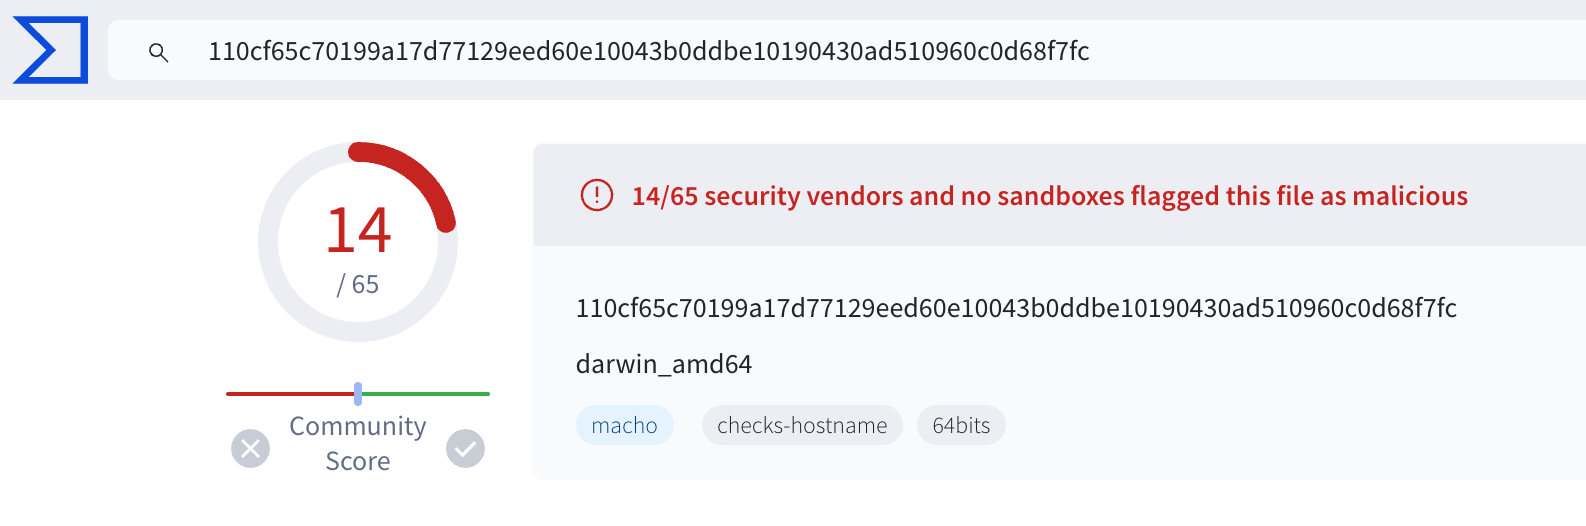Select the checks-hostname tag
The image size is (1586, 526).
(802, 425)
